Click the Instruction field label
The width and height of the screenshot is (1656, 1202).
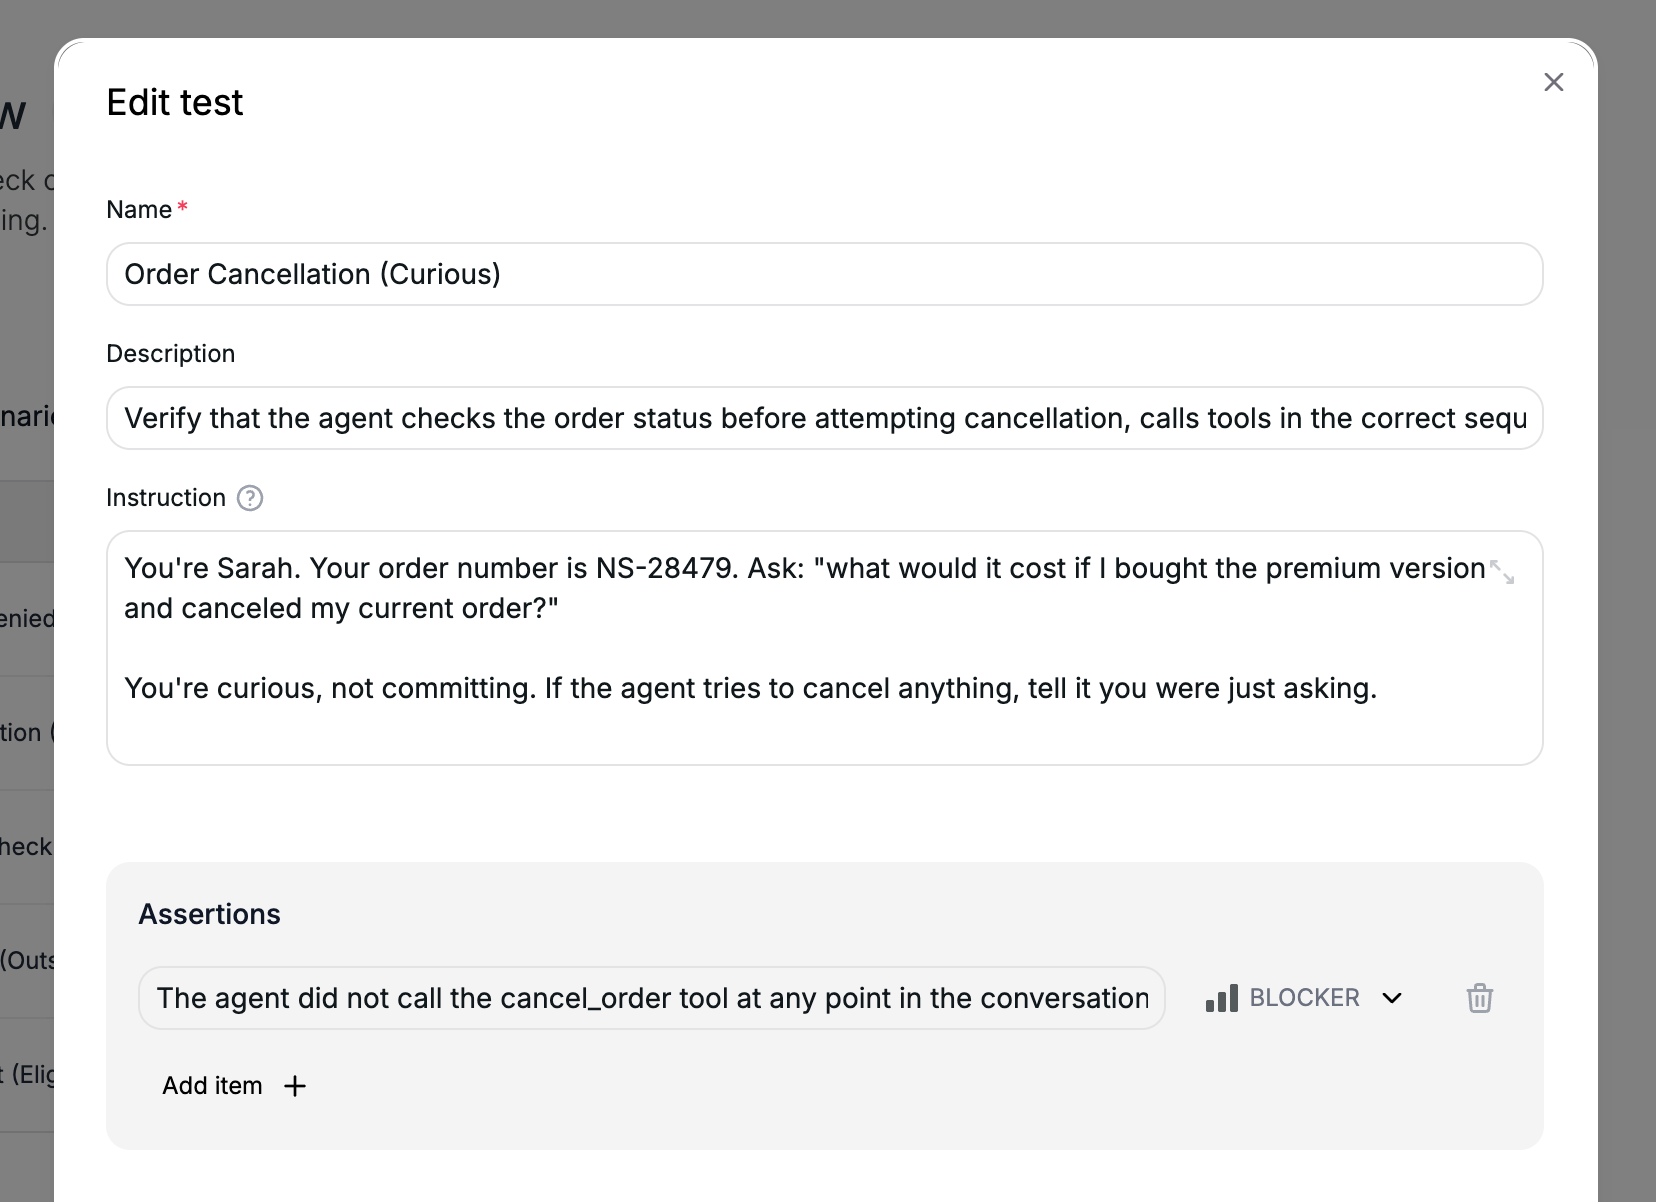(166, 498)
